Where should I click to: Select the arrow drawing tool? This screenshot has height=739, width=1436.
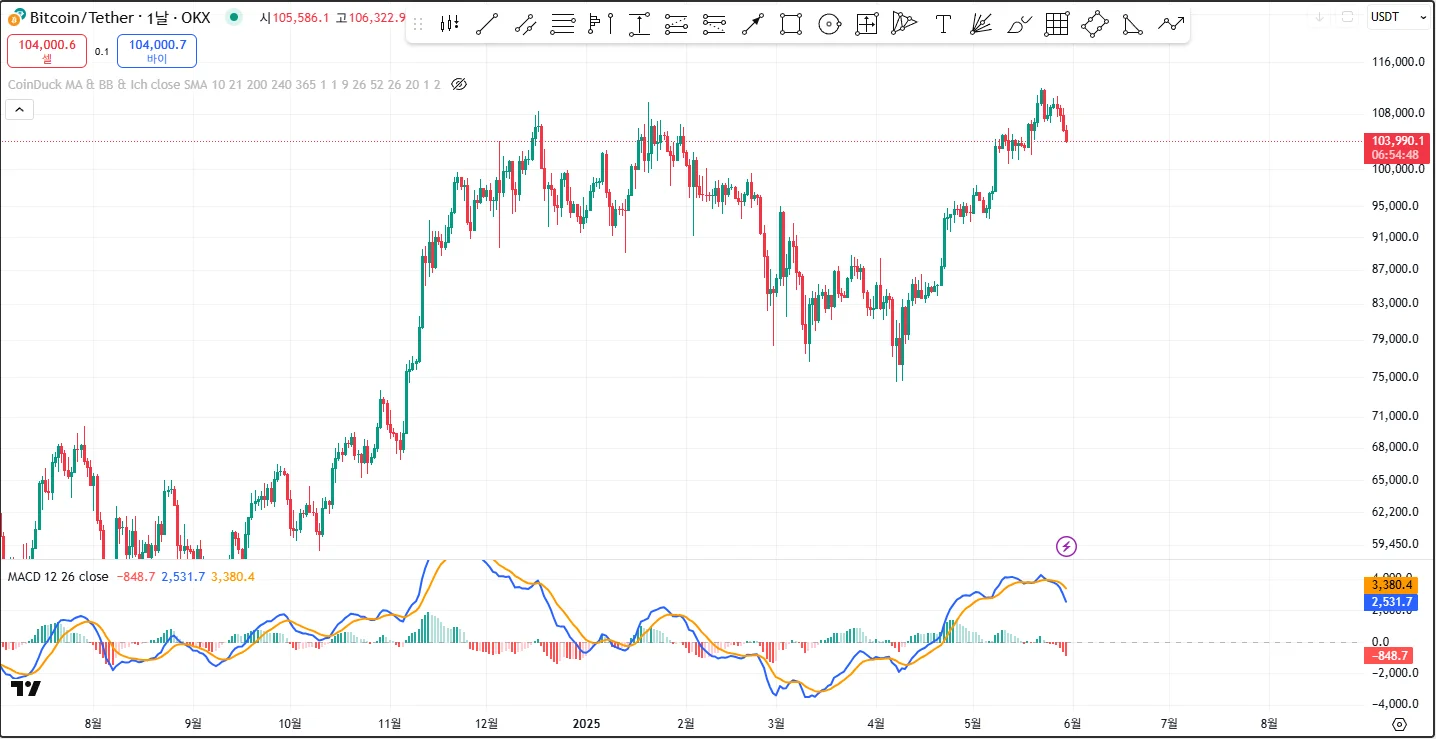point(752,25)
